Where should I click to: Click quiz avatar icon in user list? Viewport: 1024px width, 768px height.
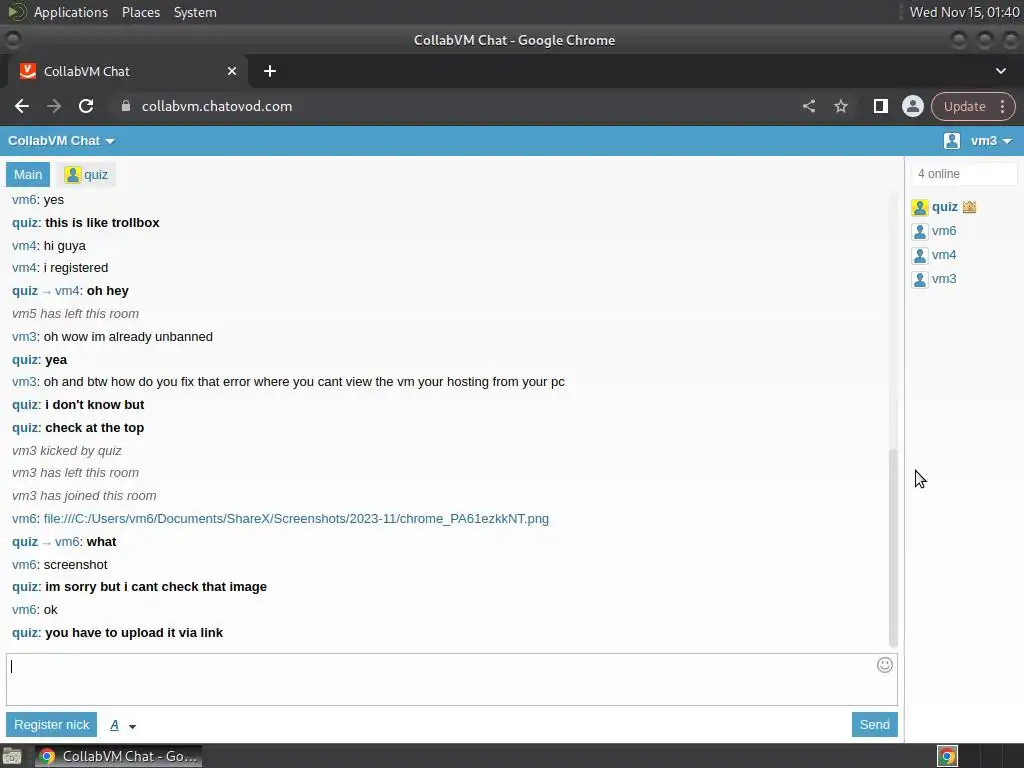pos(920,208)
